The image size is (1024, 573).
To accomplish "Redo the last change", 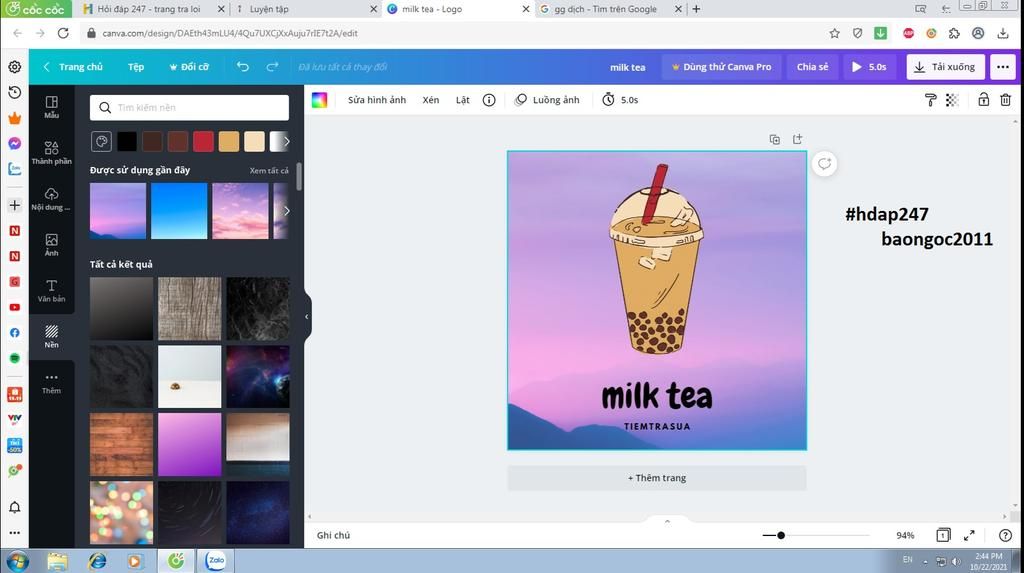I will click(x=272, y=67).
